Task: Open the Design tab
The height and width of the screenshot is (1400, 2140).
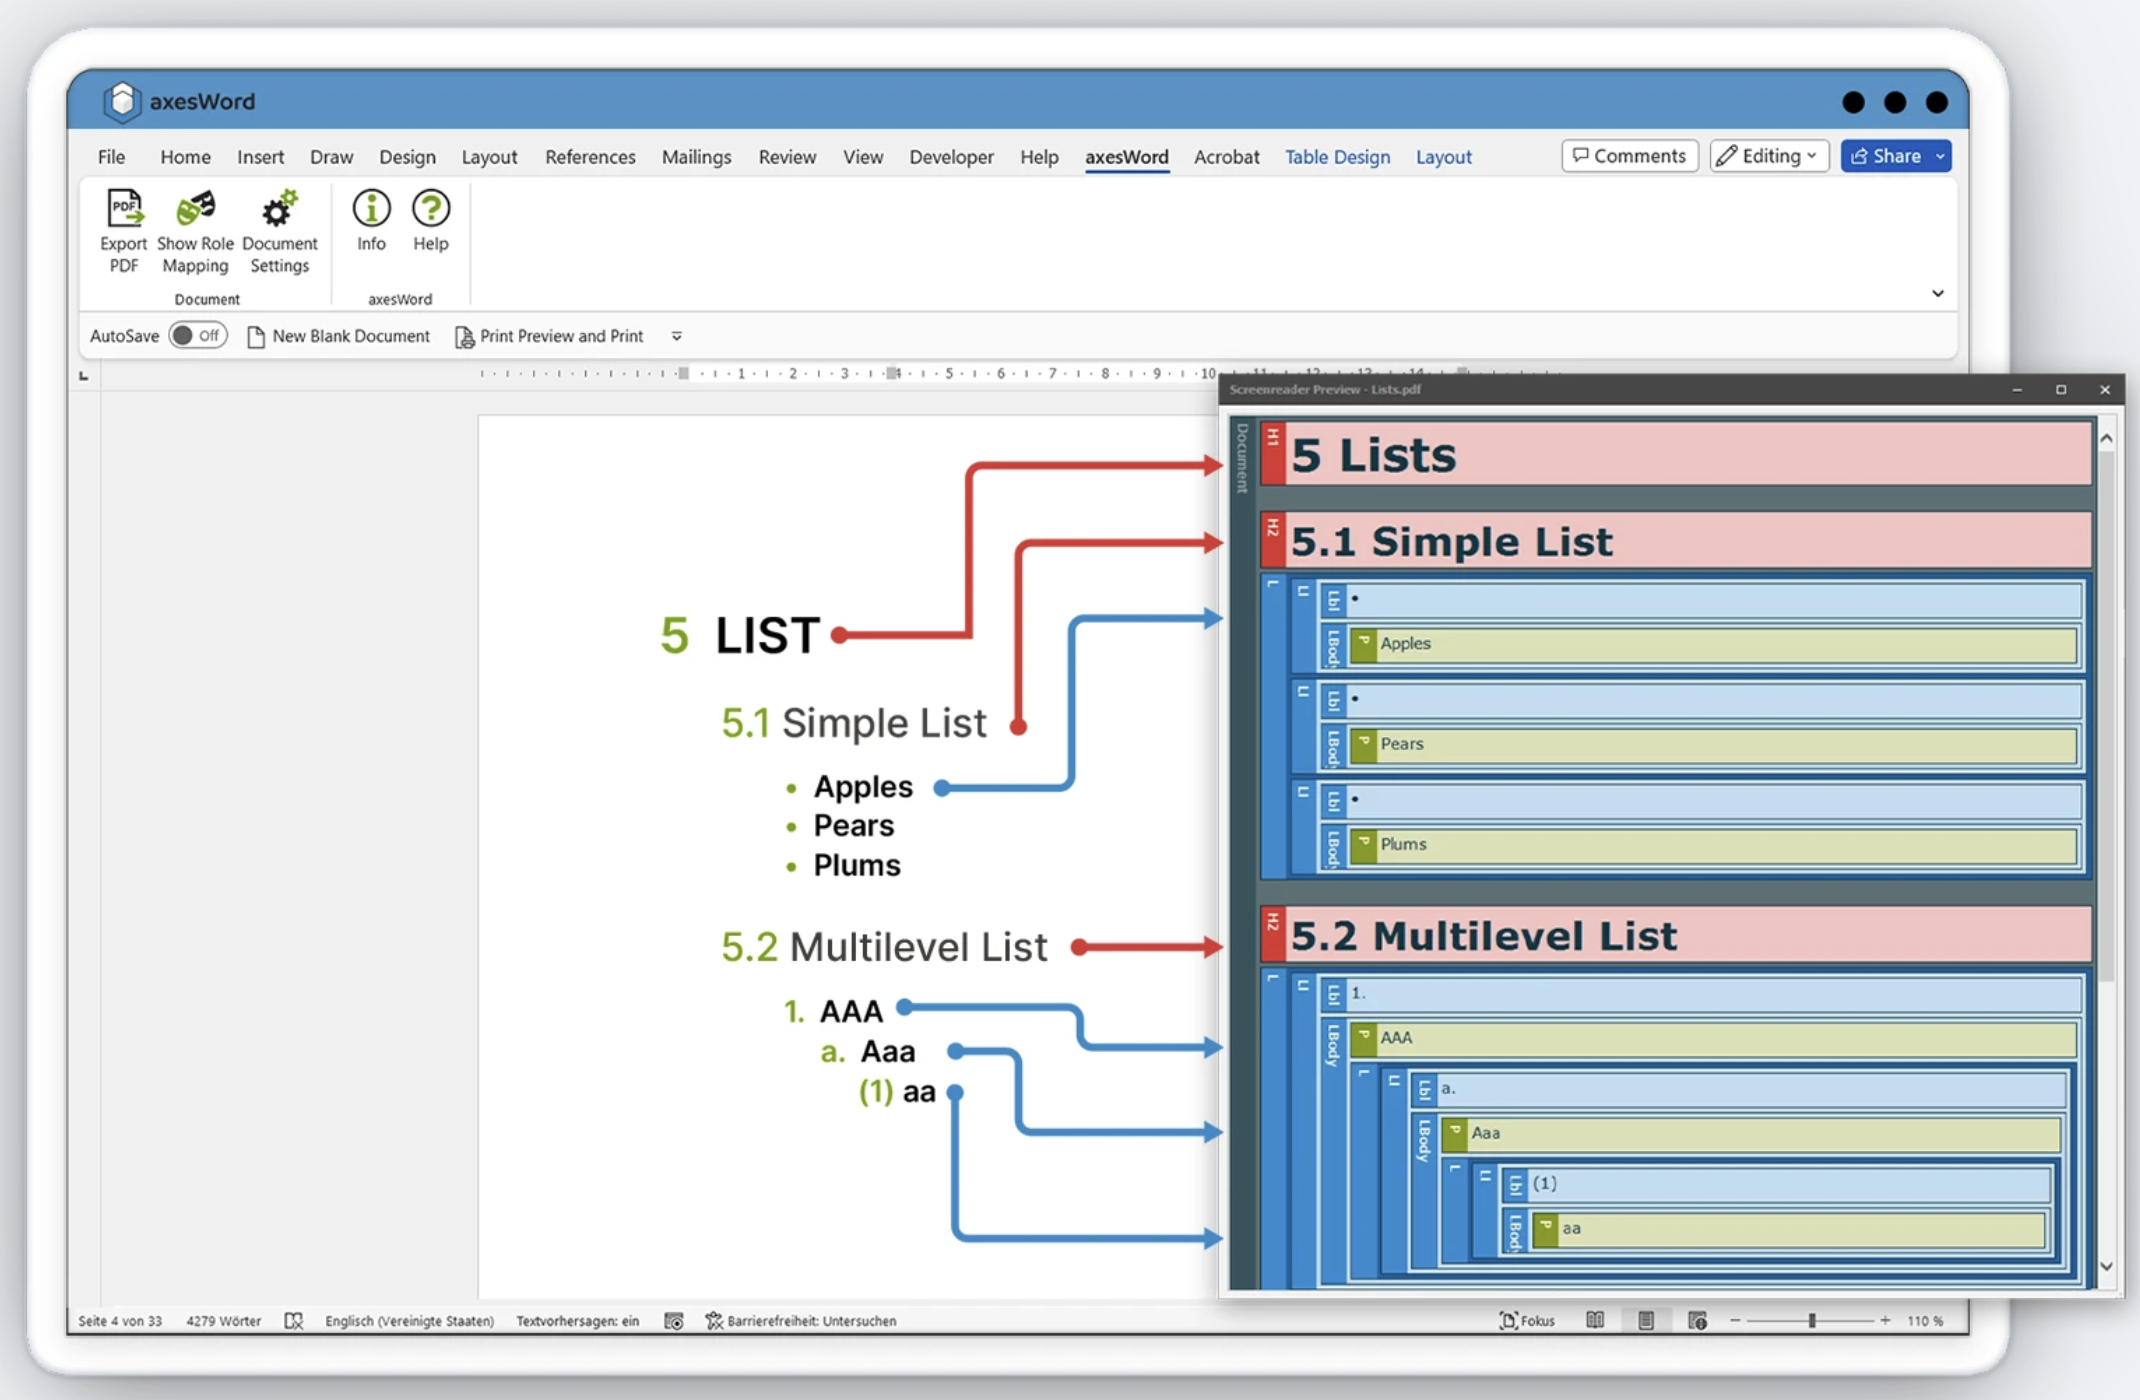Action: coord(407,157)
